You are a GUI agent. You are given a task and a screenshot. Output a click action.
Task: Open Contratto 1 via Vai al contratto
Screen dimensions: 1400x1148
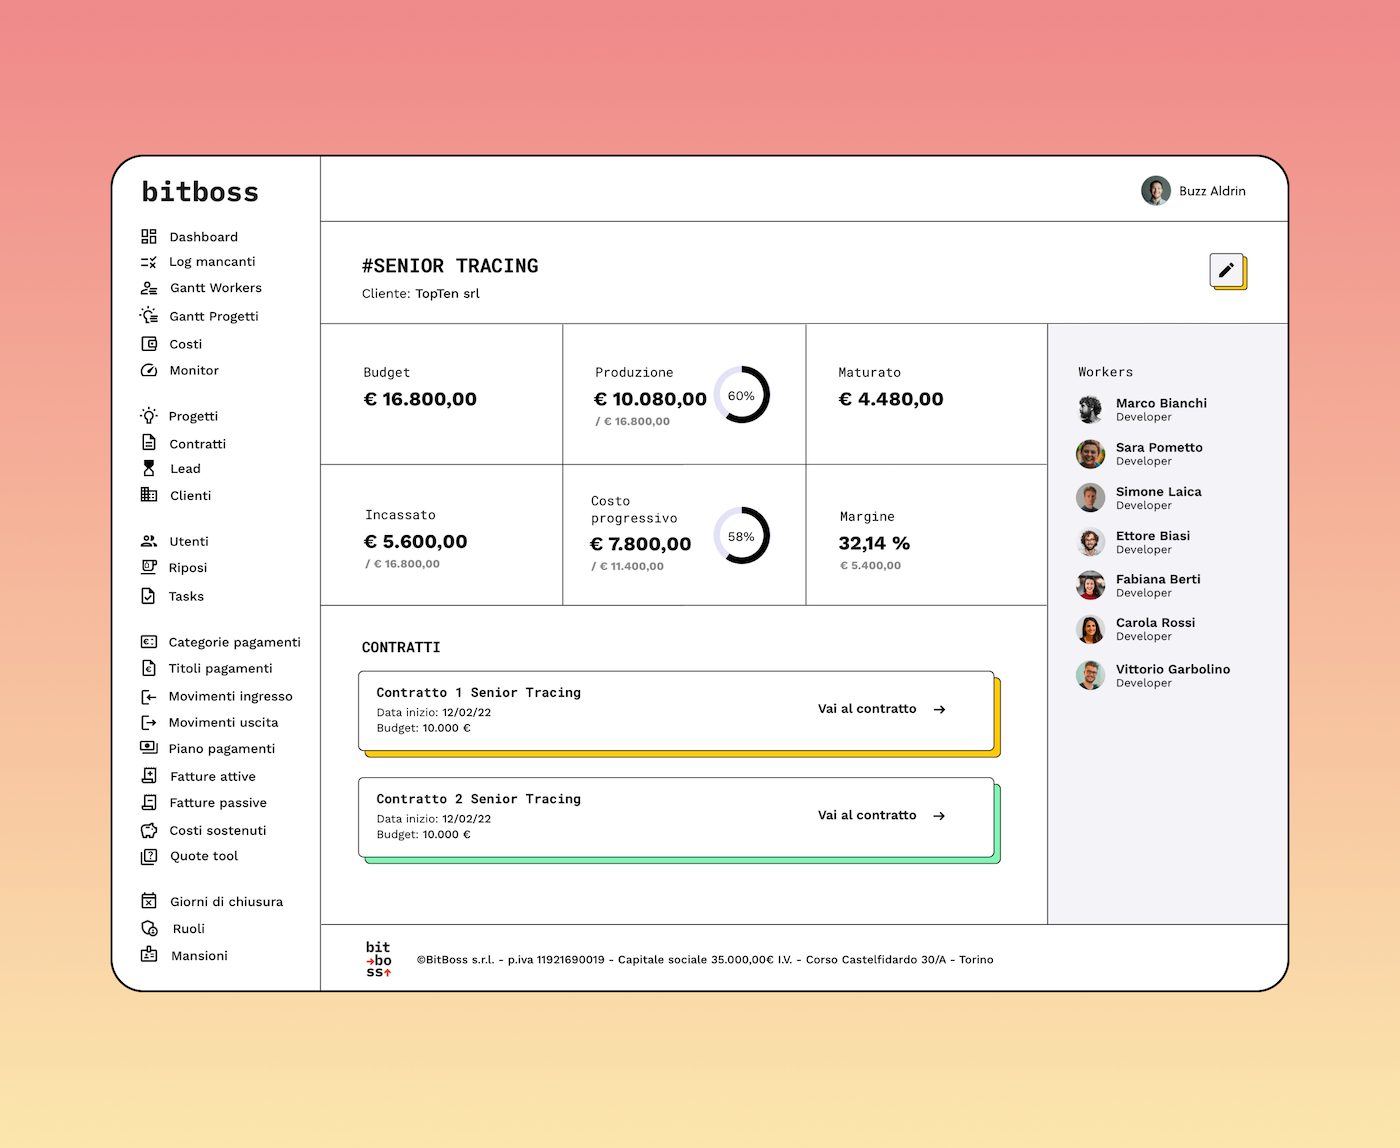pos(881,709)
